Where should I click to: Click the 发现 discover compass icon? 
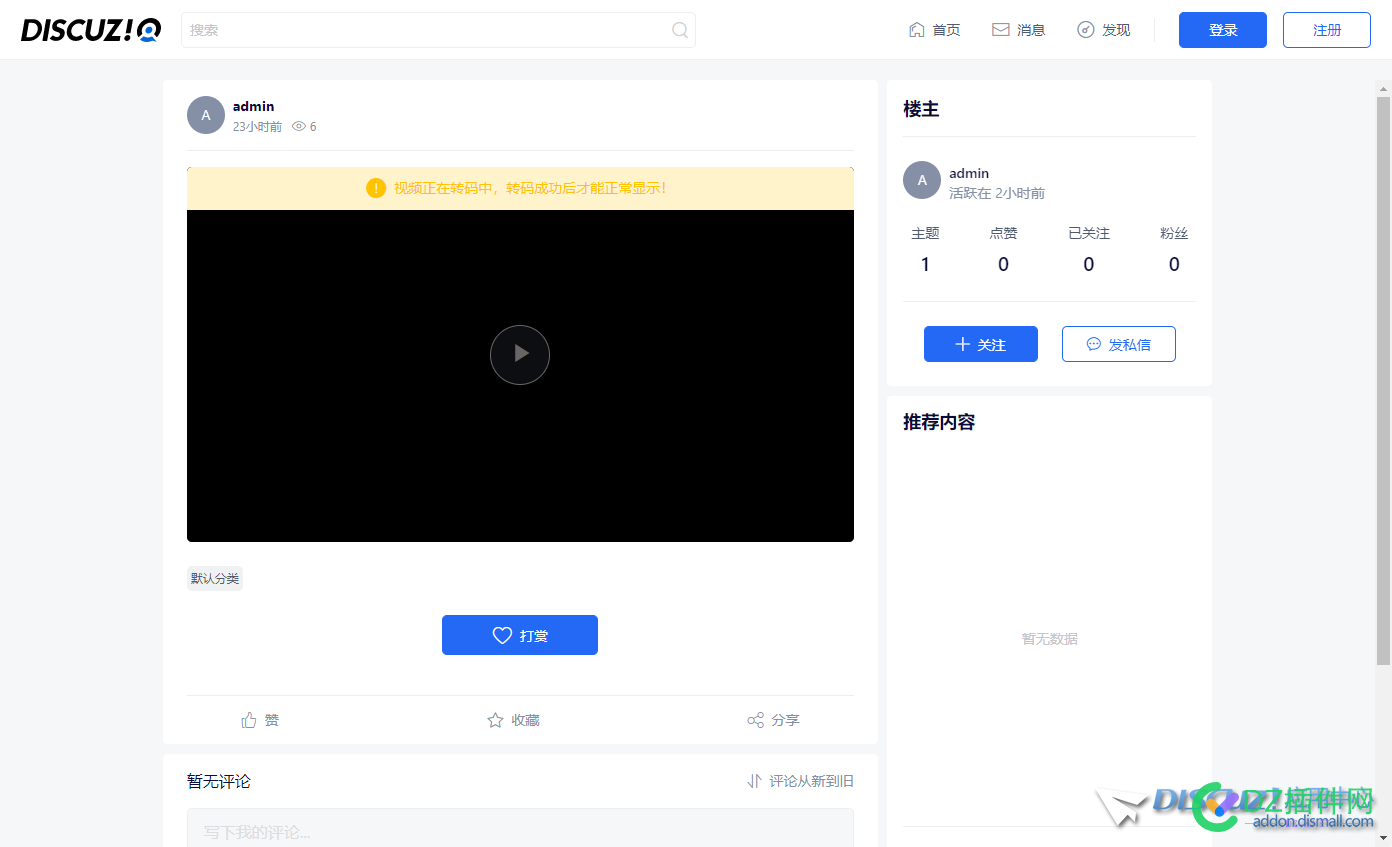1086,29
